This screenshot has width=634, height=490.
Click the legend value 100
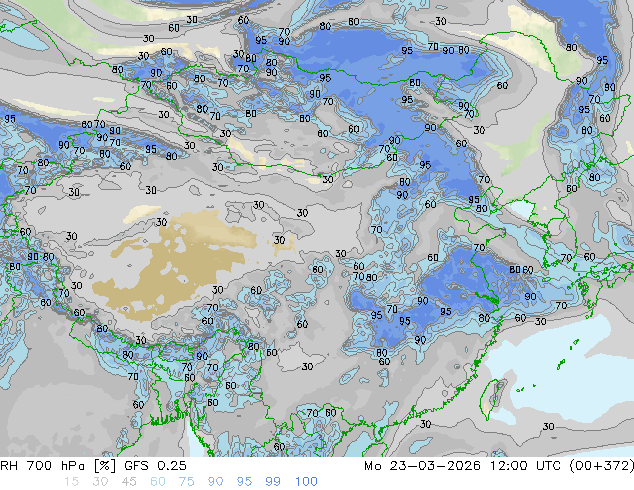[x=306, y=482]
